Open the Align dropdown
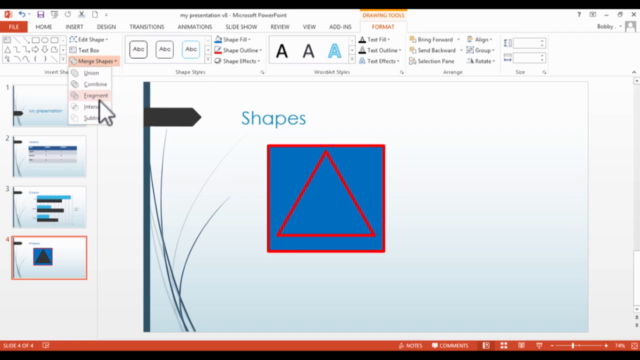This screenshot has height=360, width=640. (480, 40)
